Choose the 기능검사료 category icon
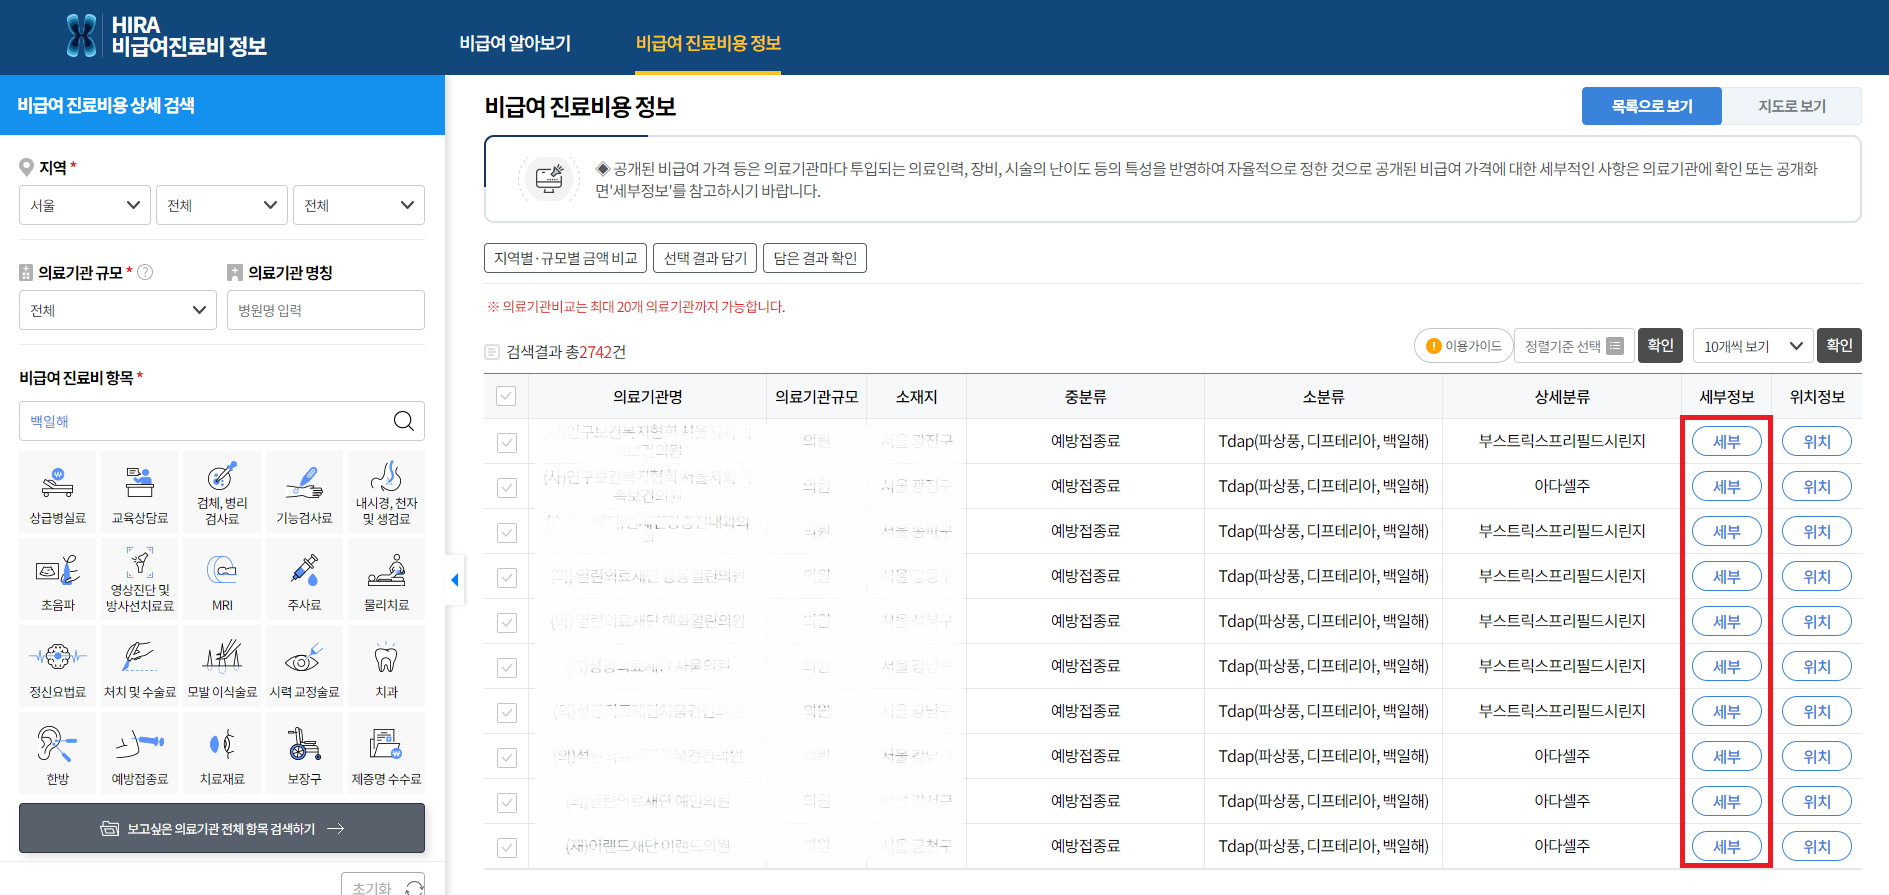This screenshot has height=895, width=1889. [x=304, y=491]
